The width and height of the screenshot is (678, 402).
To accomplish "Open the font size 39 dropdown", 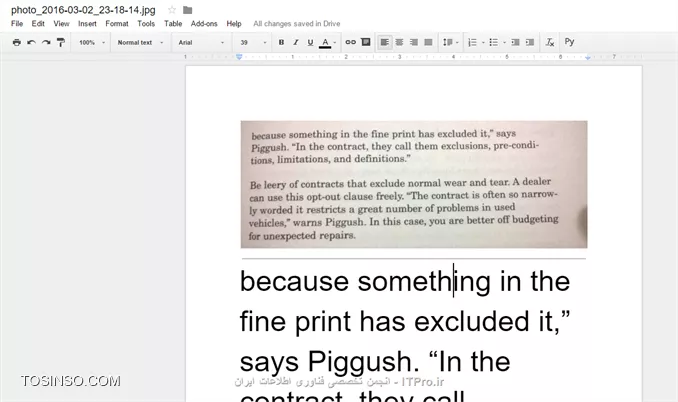I will tap(253, 42).
